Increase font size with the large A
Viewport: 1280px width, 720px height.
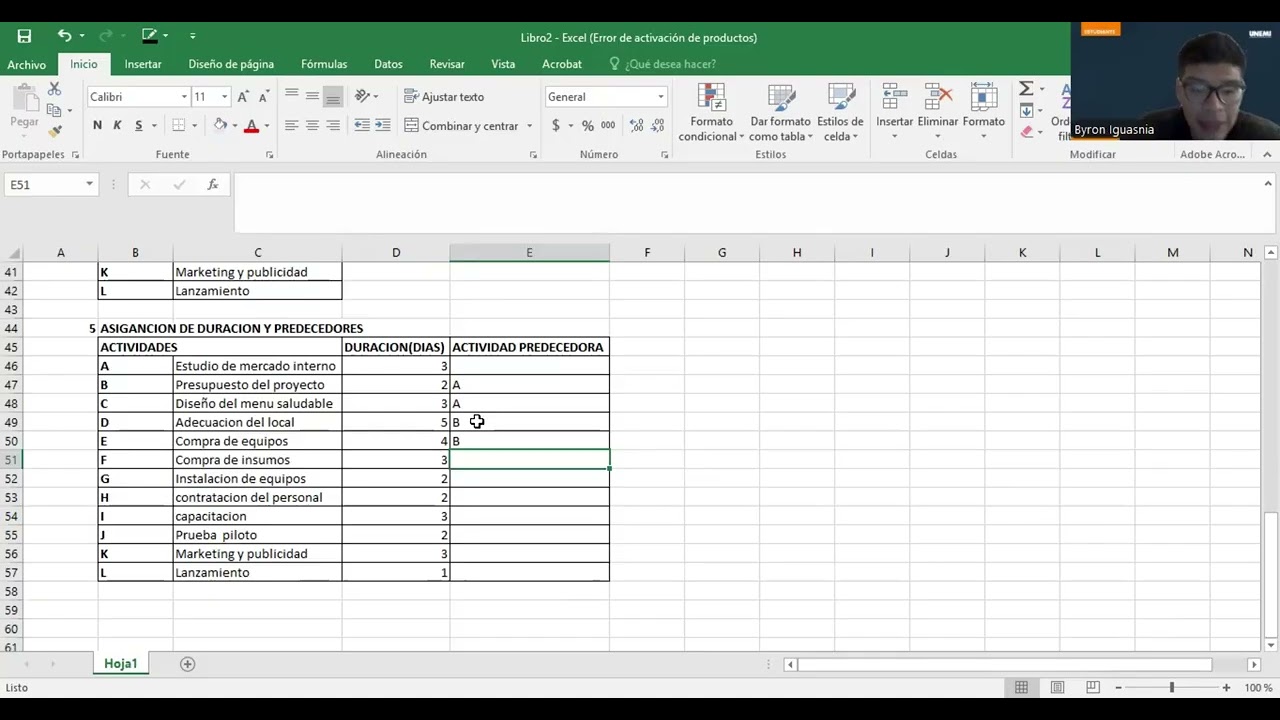coord(243,97)
